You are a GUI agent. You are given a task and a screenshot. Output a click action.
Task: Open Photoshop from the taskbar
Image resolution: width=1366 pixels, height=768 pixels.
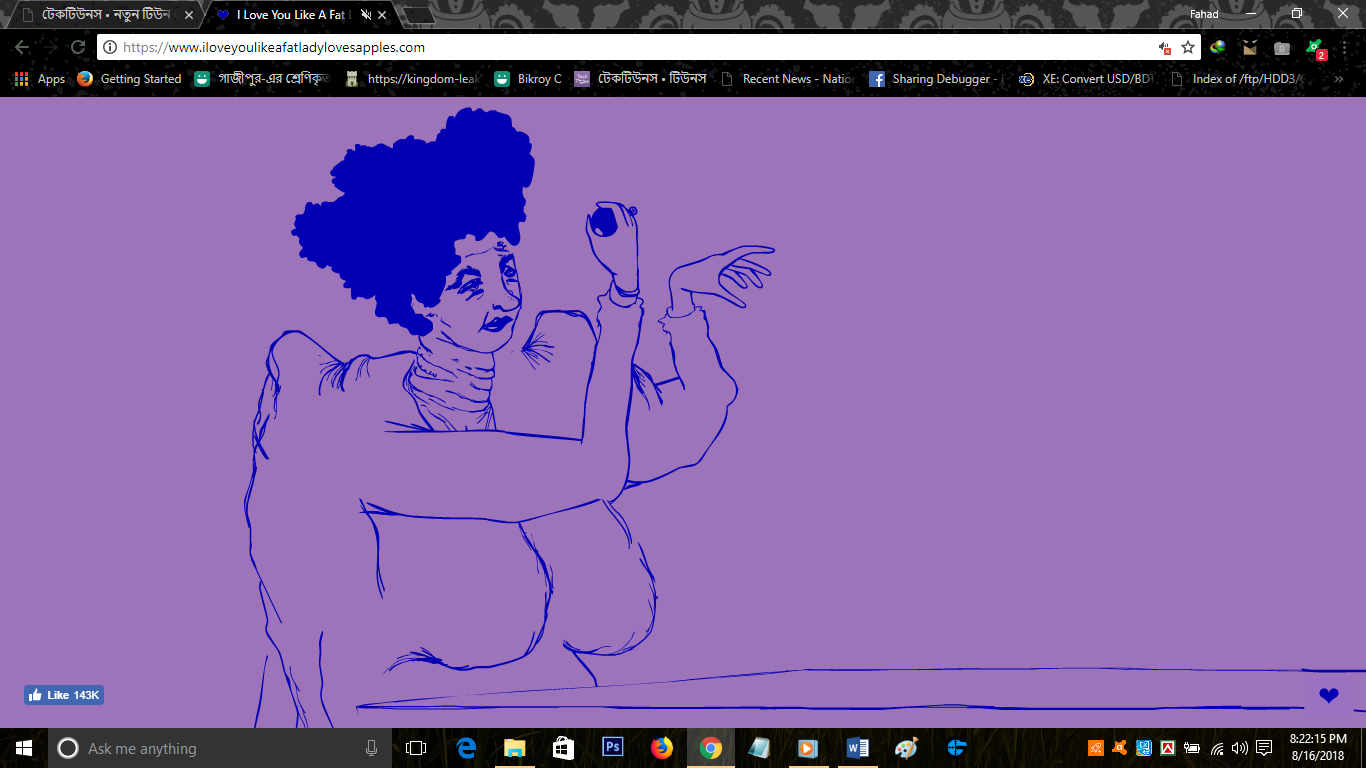(613, 748)
